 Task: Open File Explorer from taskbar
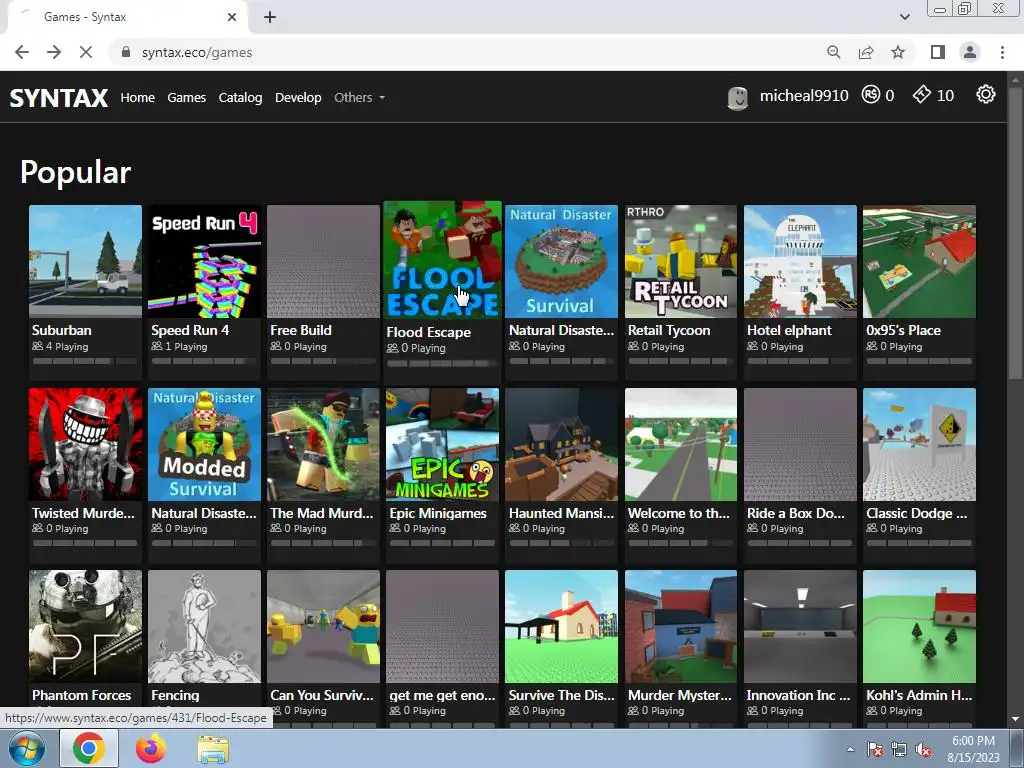pos(213,749)
